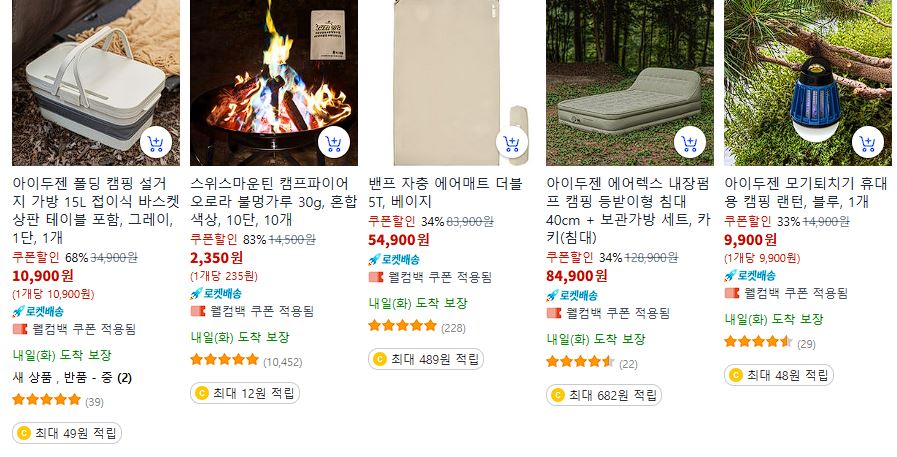Add the folding dish basket to cart
Viewport: 897px width, 457px height.
[156, 142]
